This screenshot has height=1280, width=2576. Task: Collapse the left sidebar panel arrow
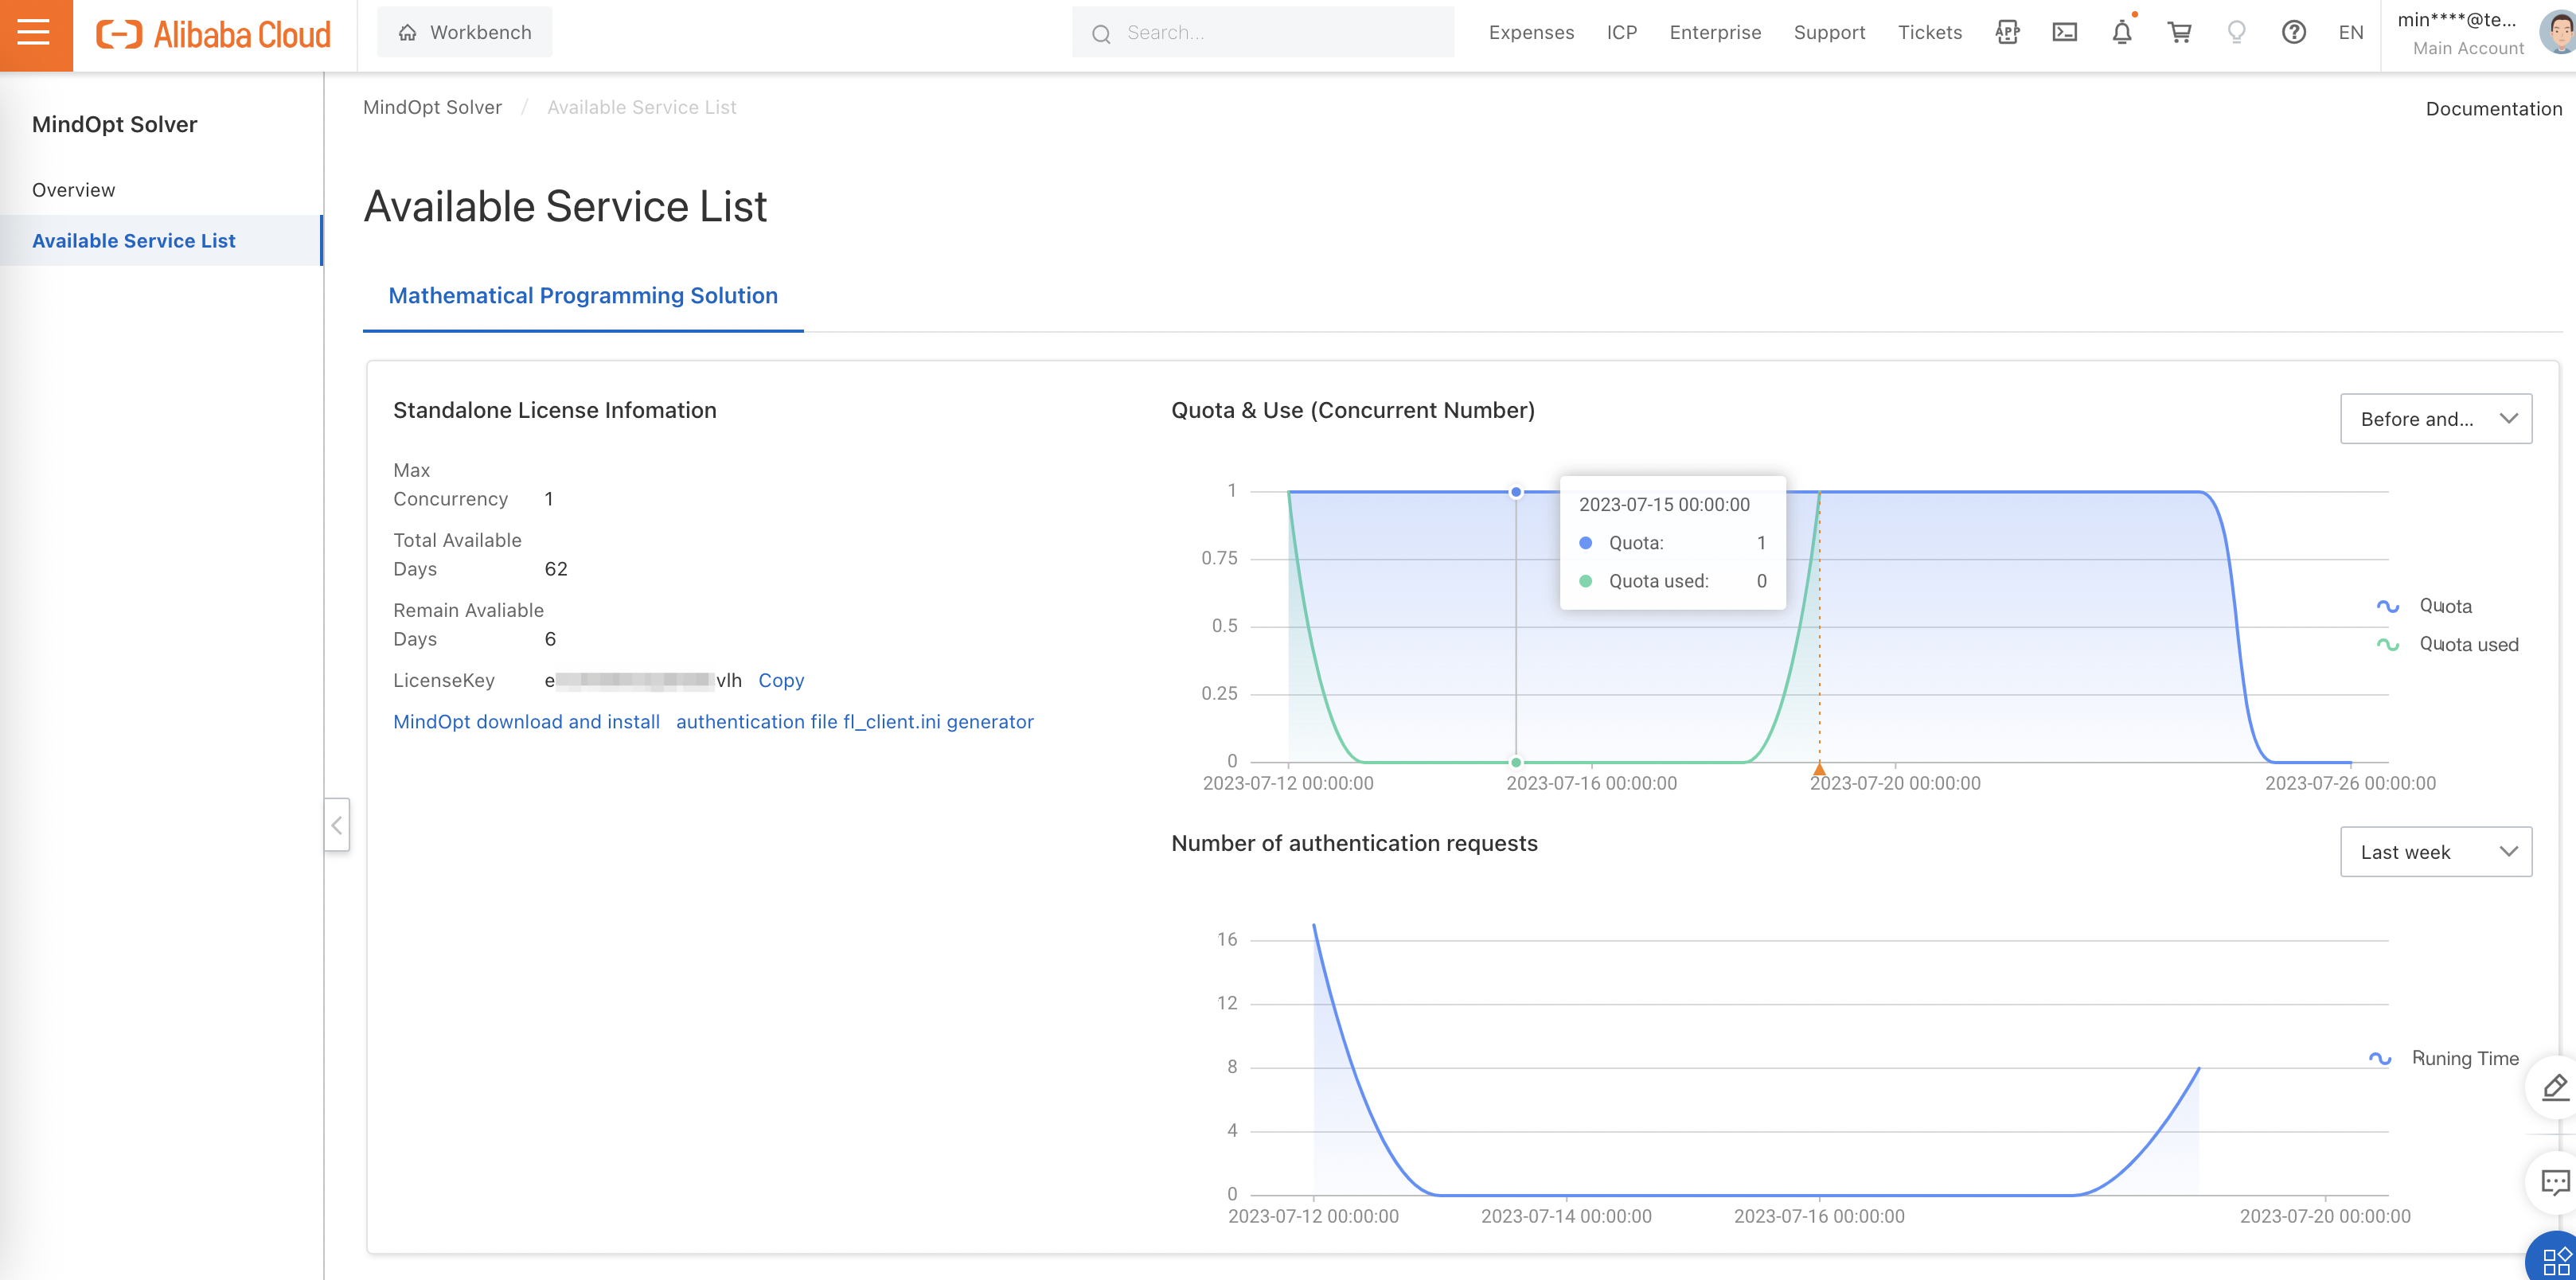point(337,825)
